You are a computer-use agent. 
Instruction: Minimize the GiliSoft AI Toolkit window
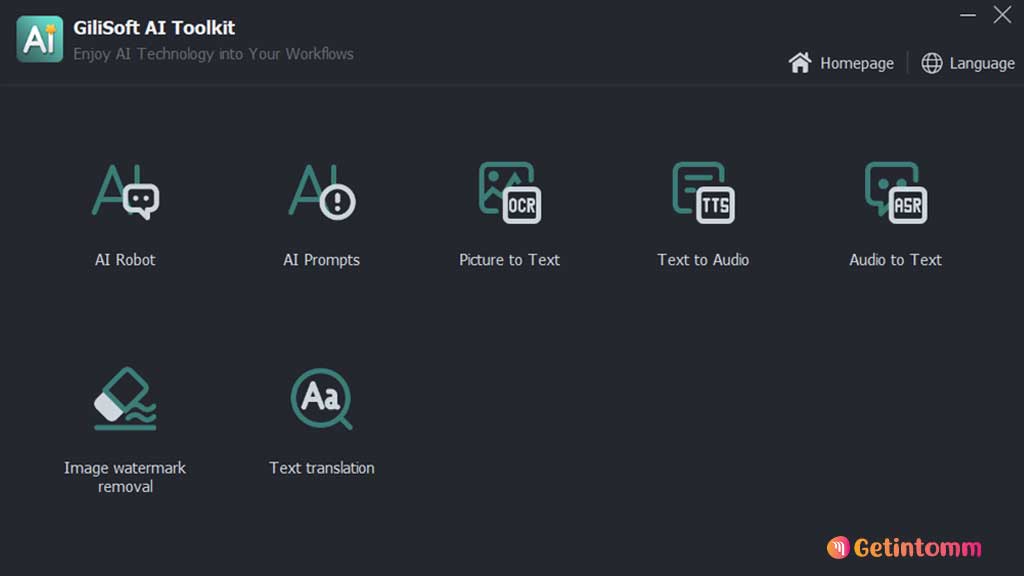pos(968,14)
